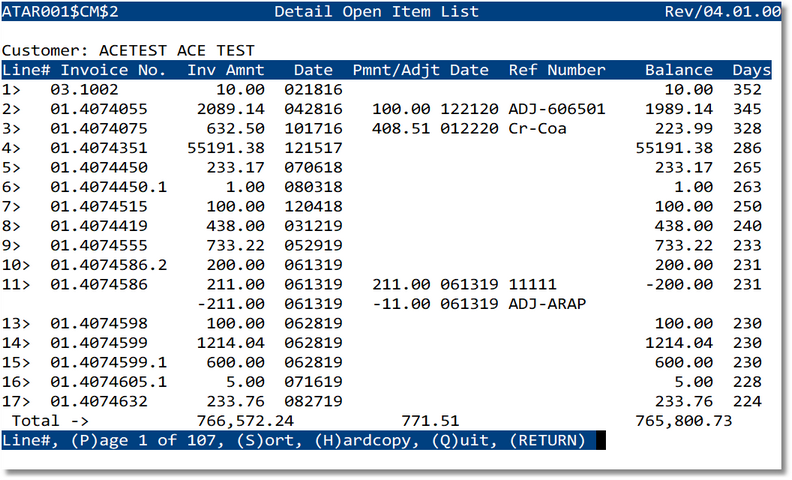Select invoice 03.1002 on line 1

click(x=84, y=89)
